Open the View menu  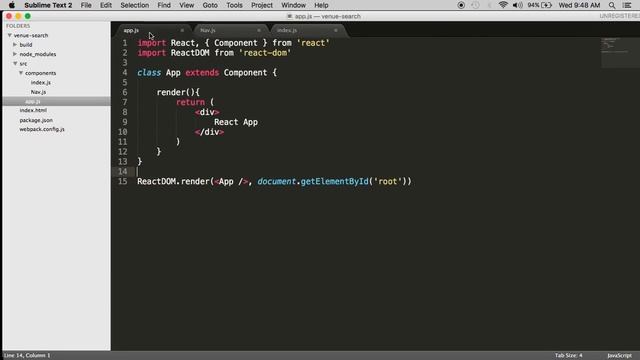(187, 5)
